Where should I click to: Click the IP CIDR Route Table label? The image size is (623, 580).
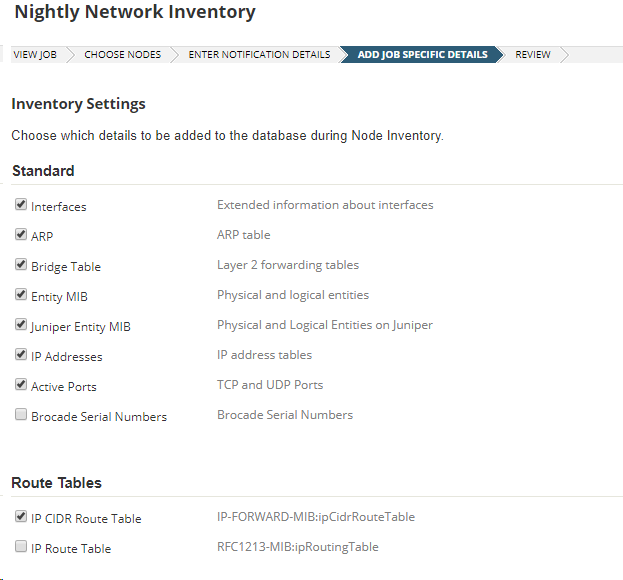86,519
